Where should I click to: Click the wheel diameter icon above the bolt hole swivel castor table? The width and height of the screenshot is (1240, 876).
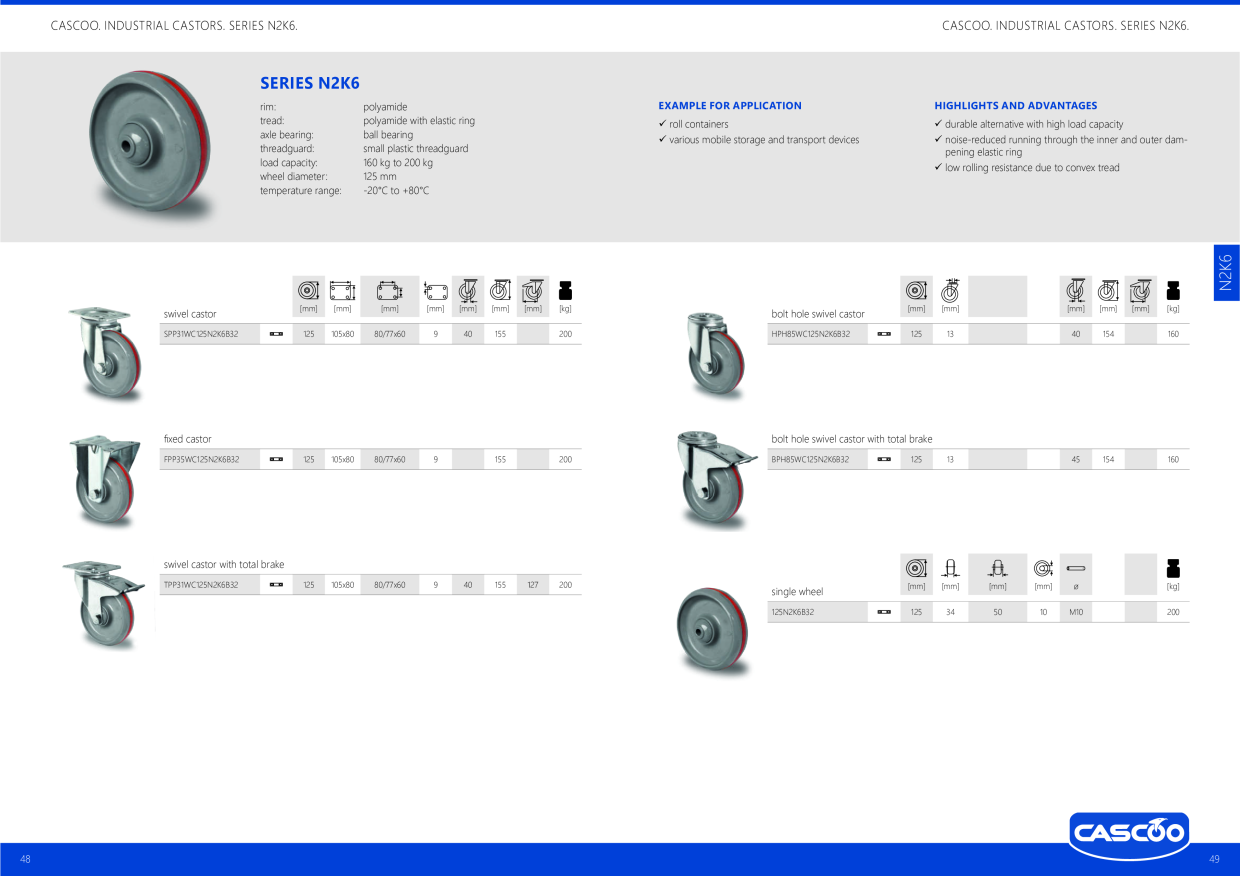[x=916, y=291]
